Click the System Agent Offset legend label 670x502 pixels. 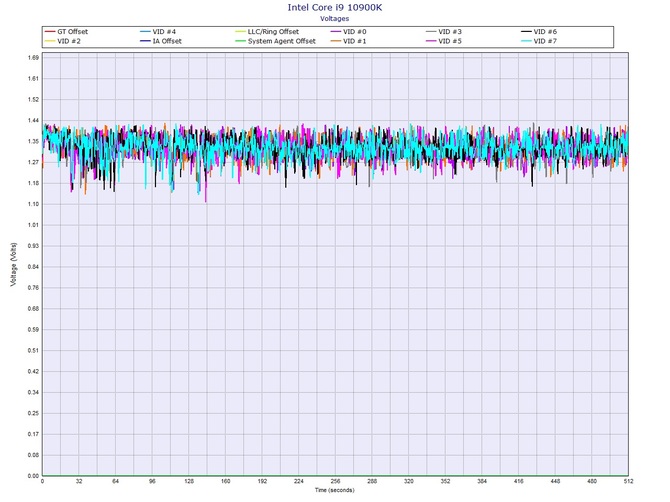[x=282, y=41]
